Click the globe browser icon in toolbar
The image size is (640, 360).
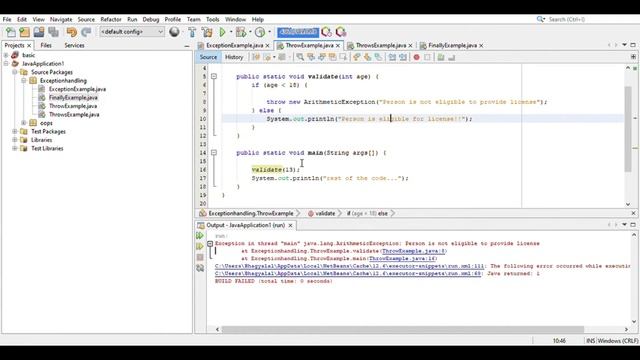point(174,32)
